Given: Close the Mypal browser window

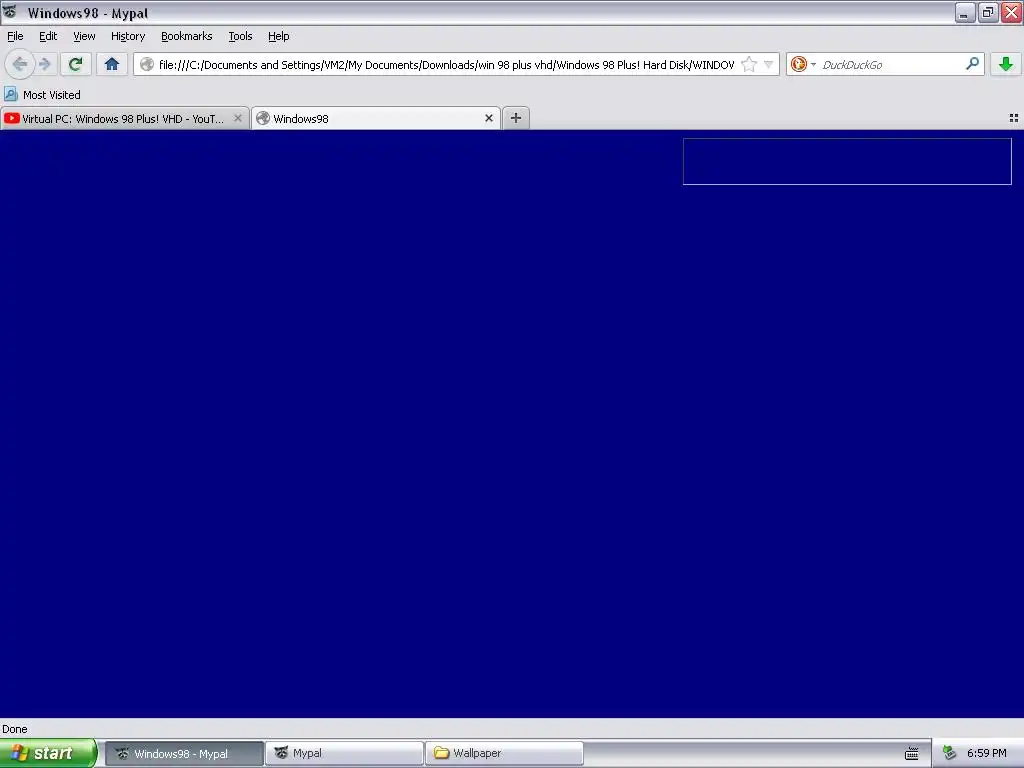Looking at the screenshot, I should click(1011, 12).
